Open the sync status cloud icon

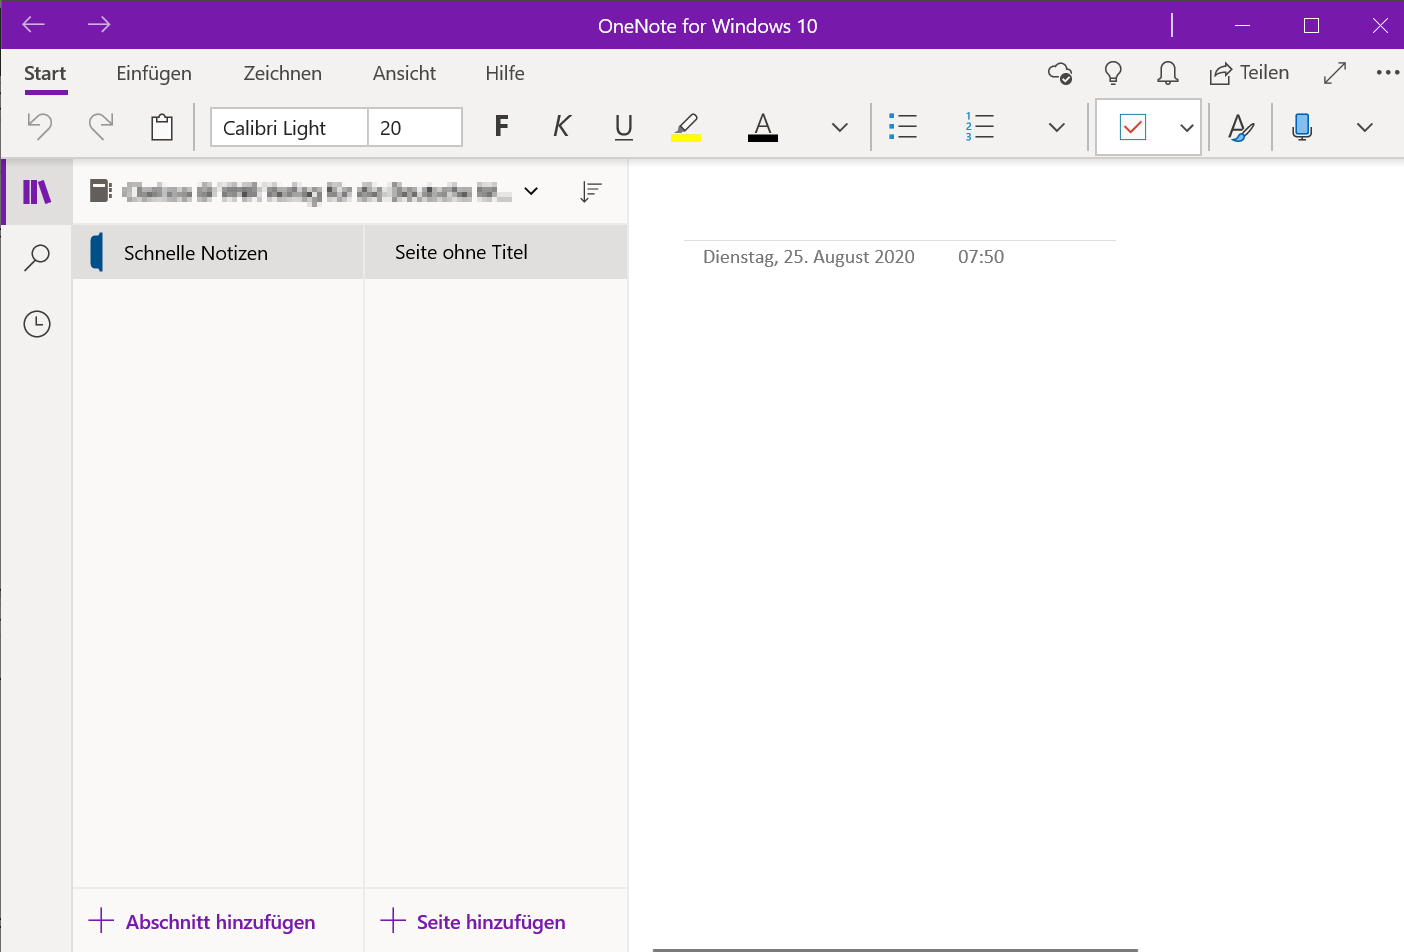(x=1060, y=73)
